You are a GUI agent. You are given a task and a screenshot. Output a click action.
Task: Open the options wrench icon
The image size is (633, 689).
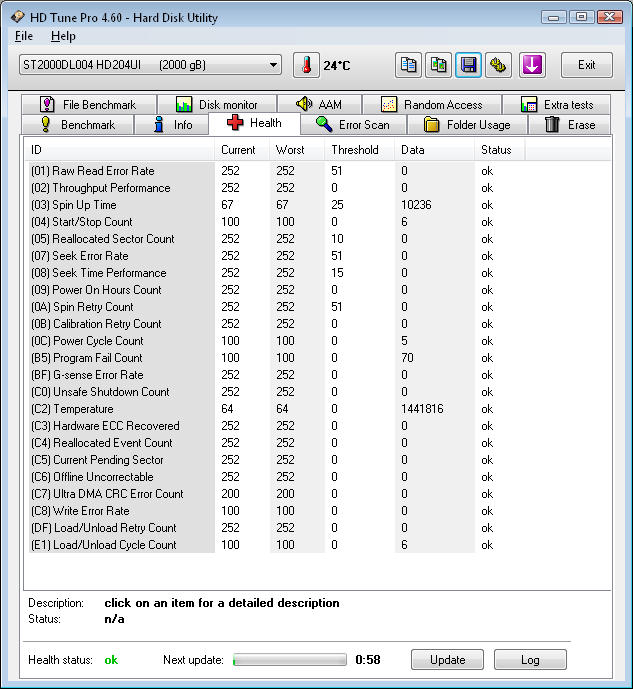pyautogui.click(x=498, y=65)
